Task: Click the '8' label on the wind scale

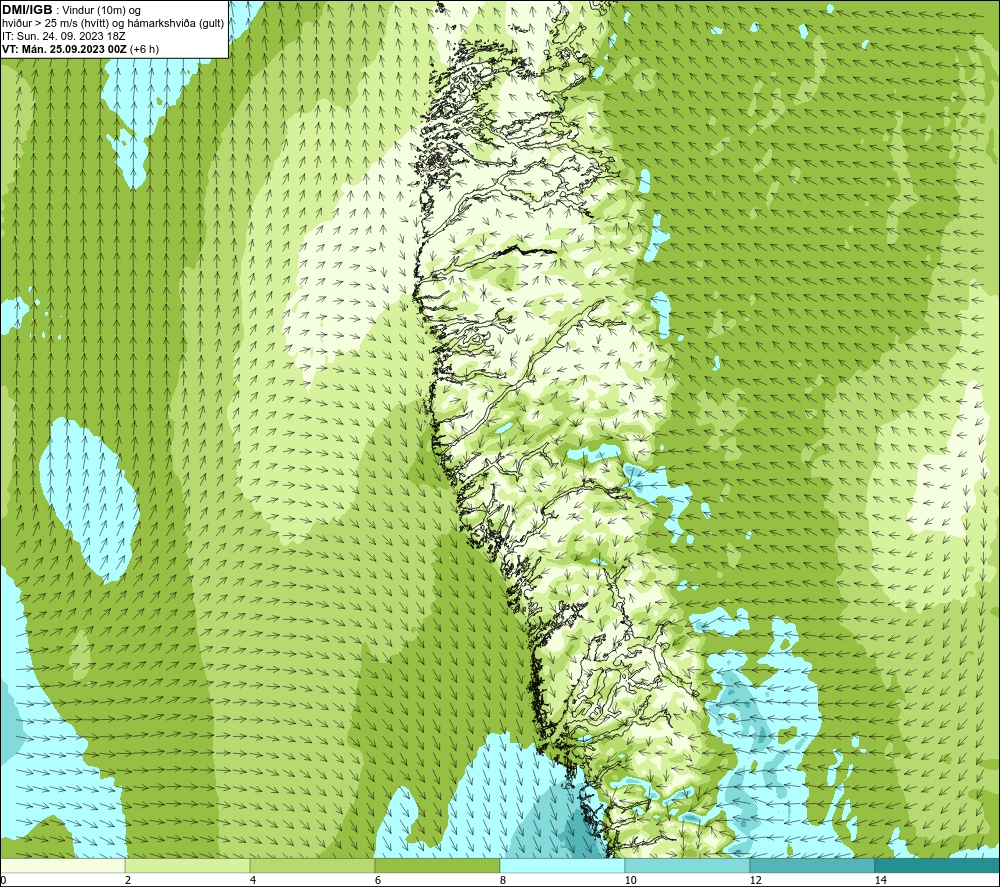Action: click(x=503, y=880)
